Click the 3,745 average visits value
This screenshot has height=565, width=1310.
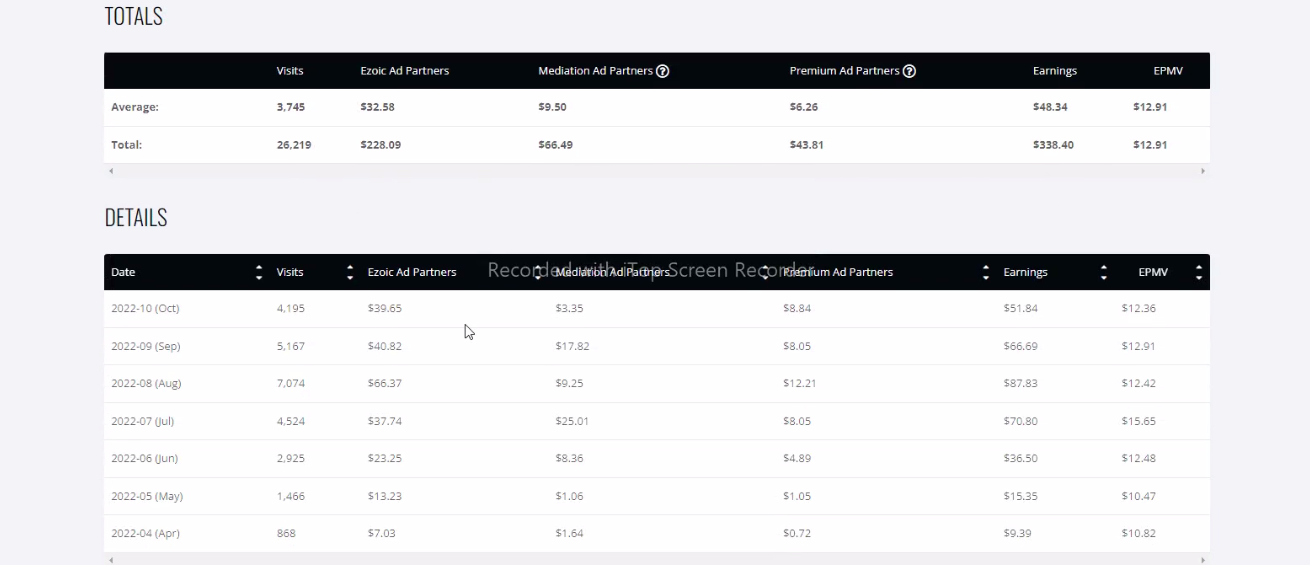(291, 107)
